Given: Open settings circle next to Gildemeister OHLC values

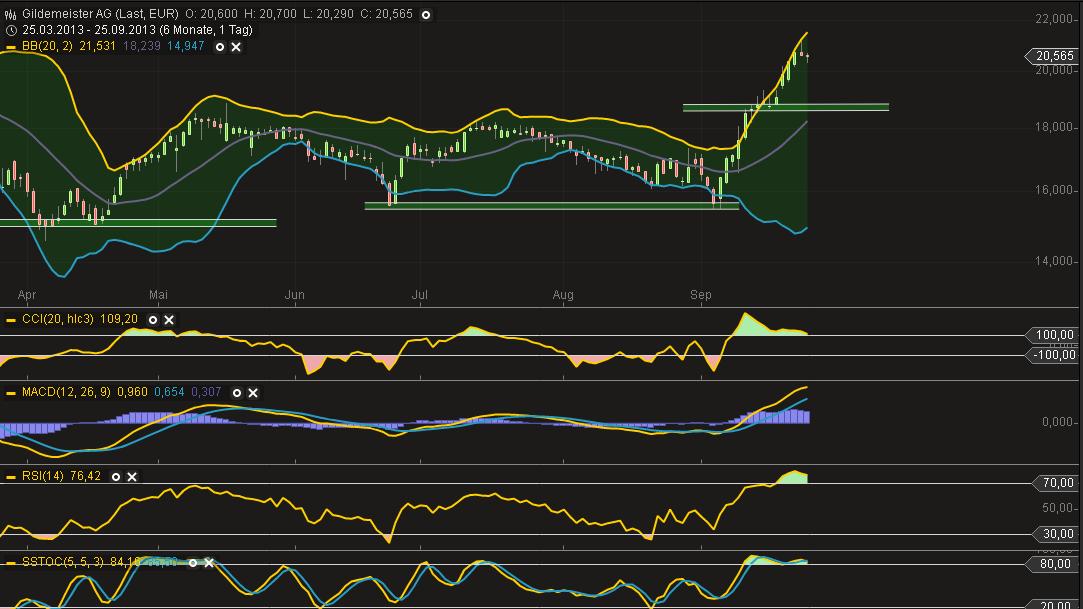Looking at the screenshot, I should (426, 15).
